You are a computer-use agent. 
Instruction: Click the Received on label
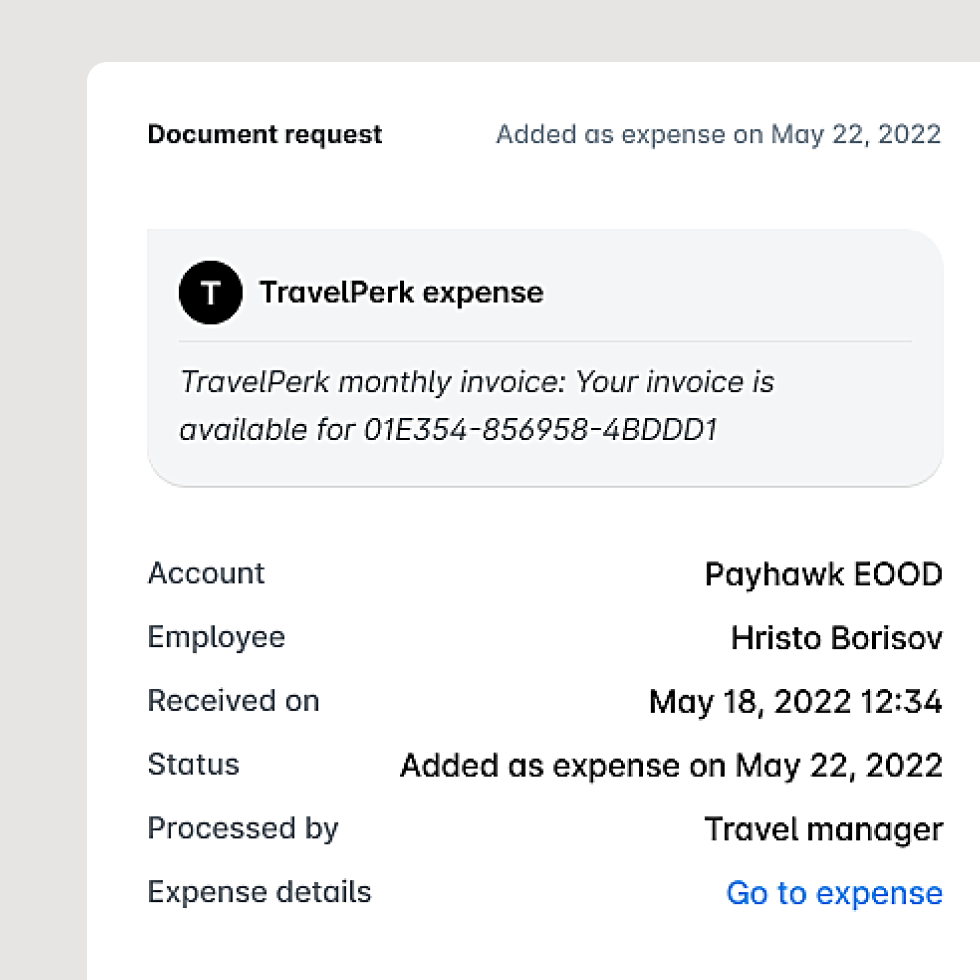pyautogui.click(x=233, y=701)
